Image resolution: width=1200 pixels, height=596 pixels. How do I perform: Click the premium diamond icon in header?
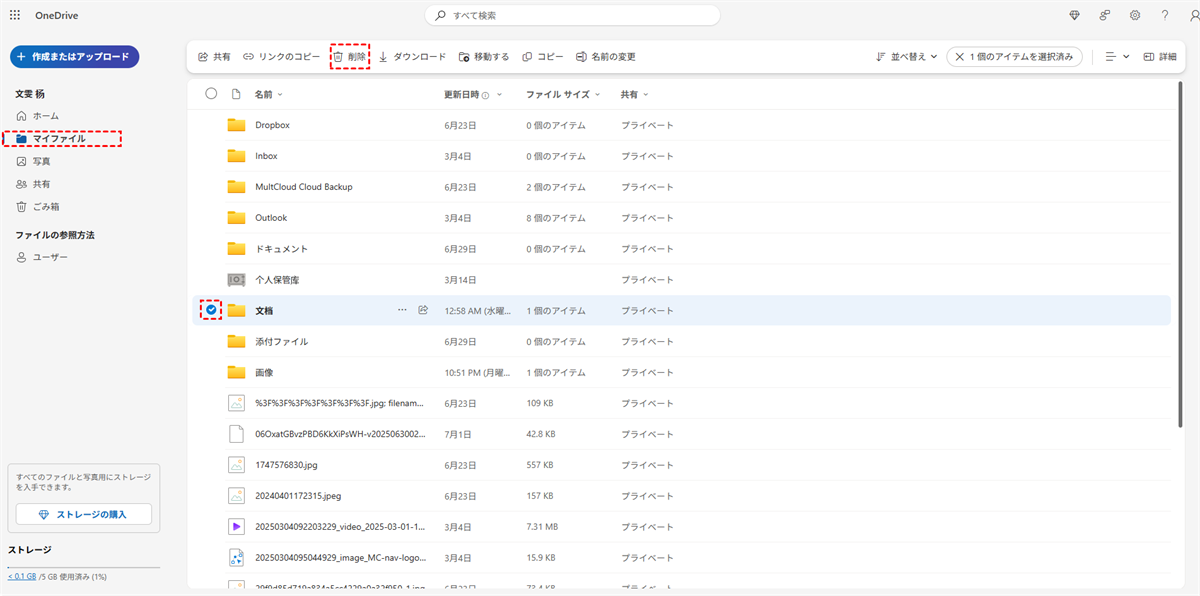pyautogui.click(x=1075, y=15)
